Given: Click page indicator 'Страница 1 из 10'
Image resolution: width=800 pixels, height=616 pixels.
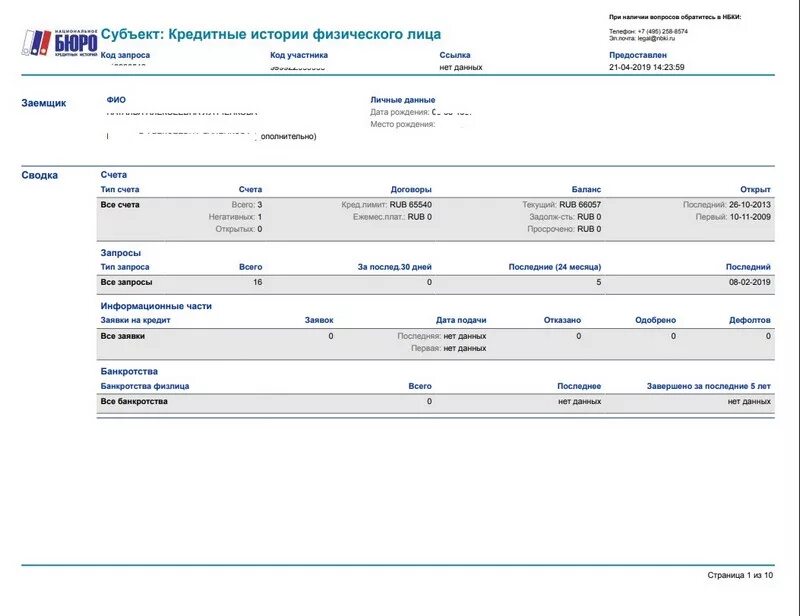Looking at the screenshot, I should click(740, 575).
